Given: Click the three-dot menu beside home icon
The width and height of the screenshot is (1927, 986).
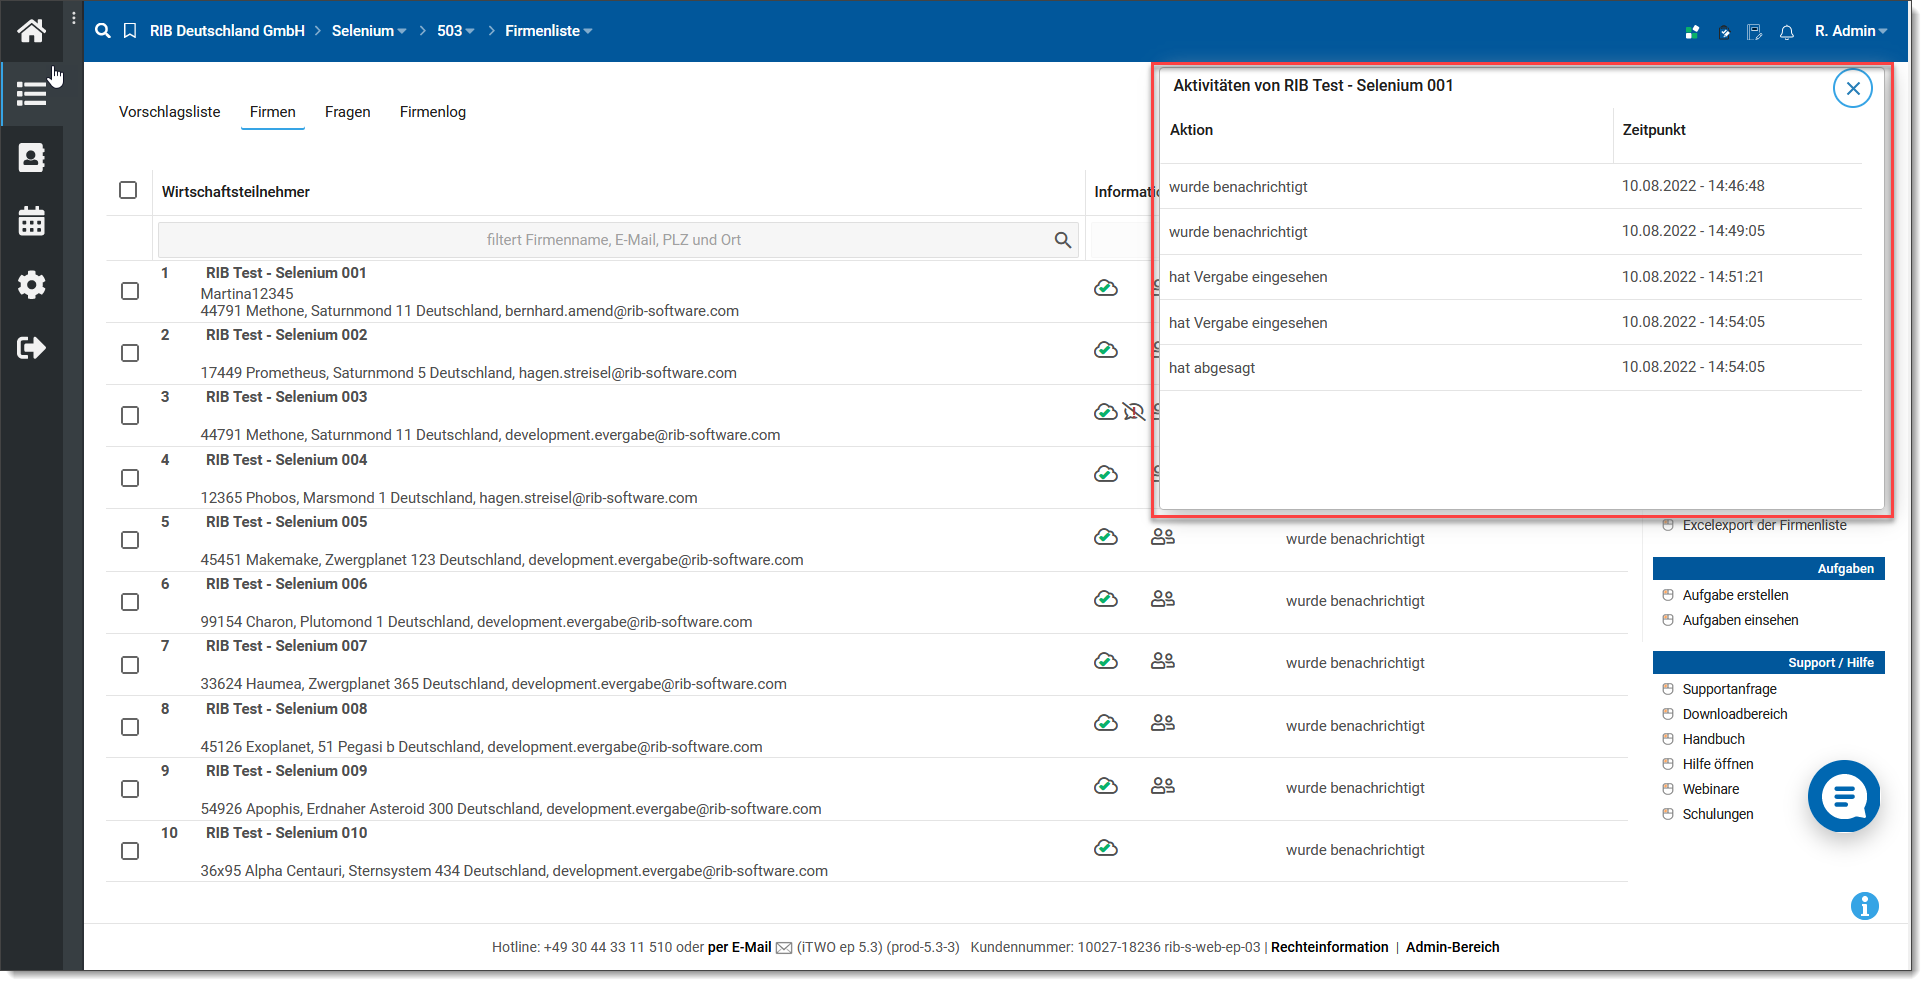Looking at the screenshot, I should pyautogui.click(x=74, y=18).
